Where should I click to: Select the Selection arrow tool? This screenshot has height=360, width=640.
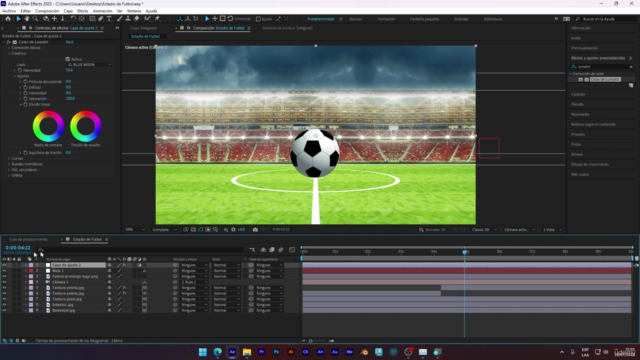click(x=18, y=19)
